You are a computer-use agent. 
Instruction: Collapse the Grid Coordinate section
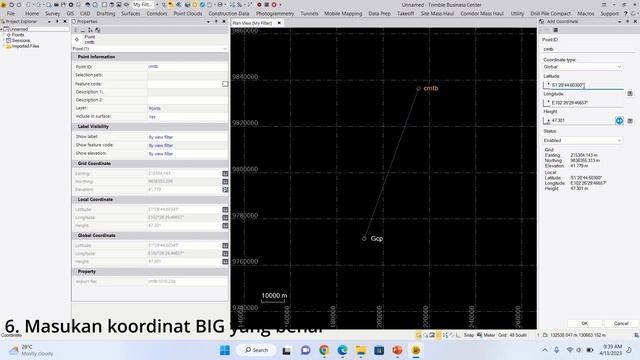point(75,163)
